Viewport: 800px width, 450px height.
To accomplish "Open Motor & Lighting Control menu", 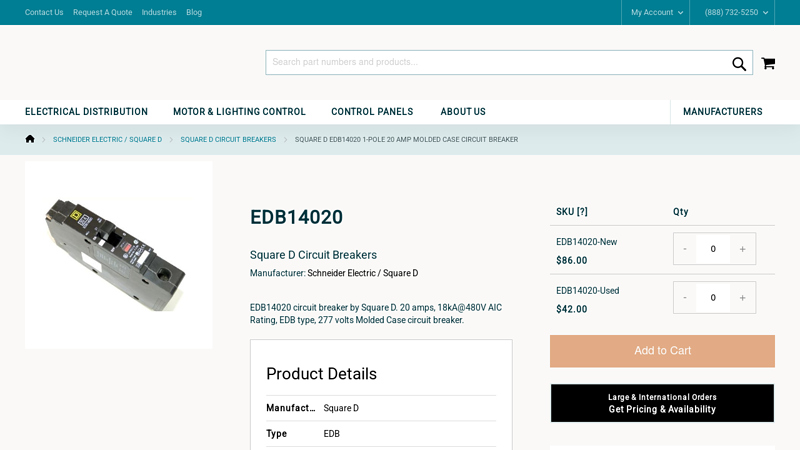I will click(239, 112).
